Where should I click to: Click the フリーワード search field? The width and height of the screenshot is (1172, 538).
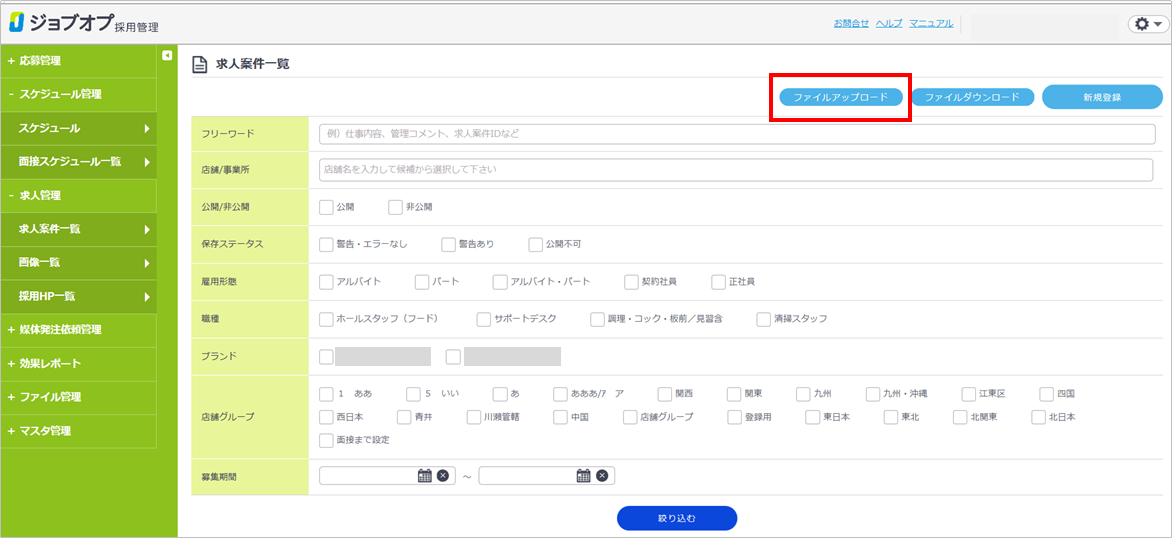coord(736,134)
